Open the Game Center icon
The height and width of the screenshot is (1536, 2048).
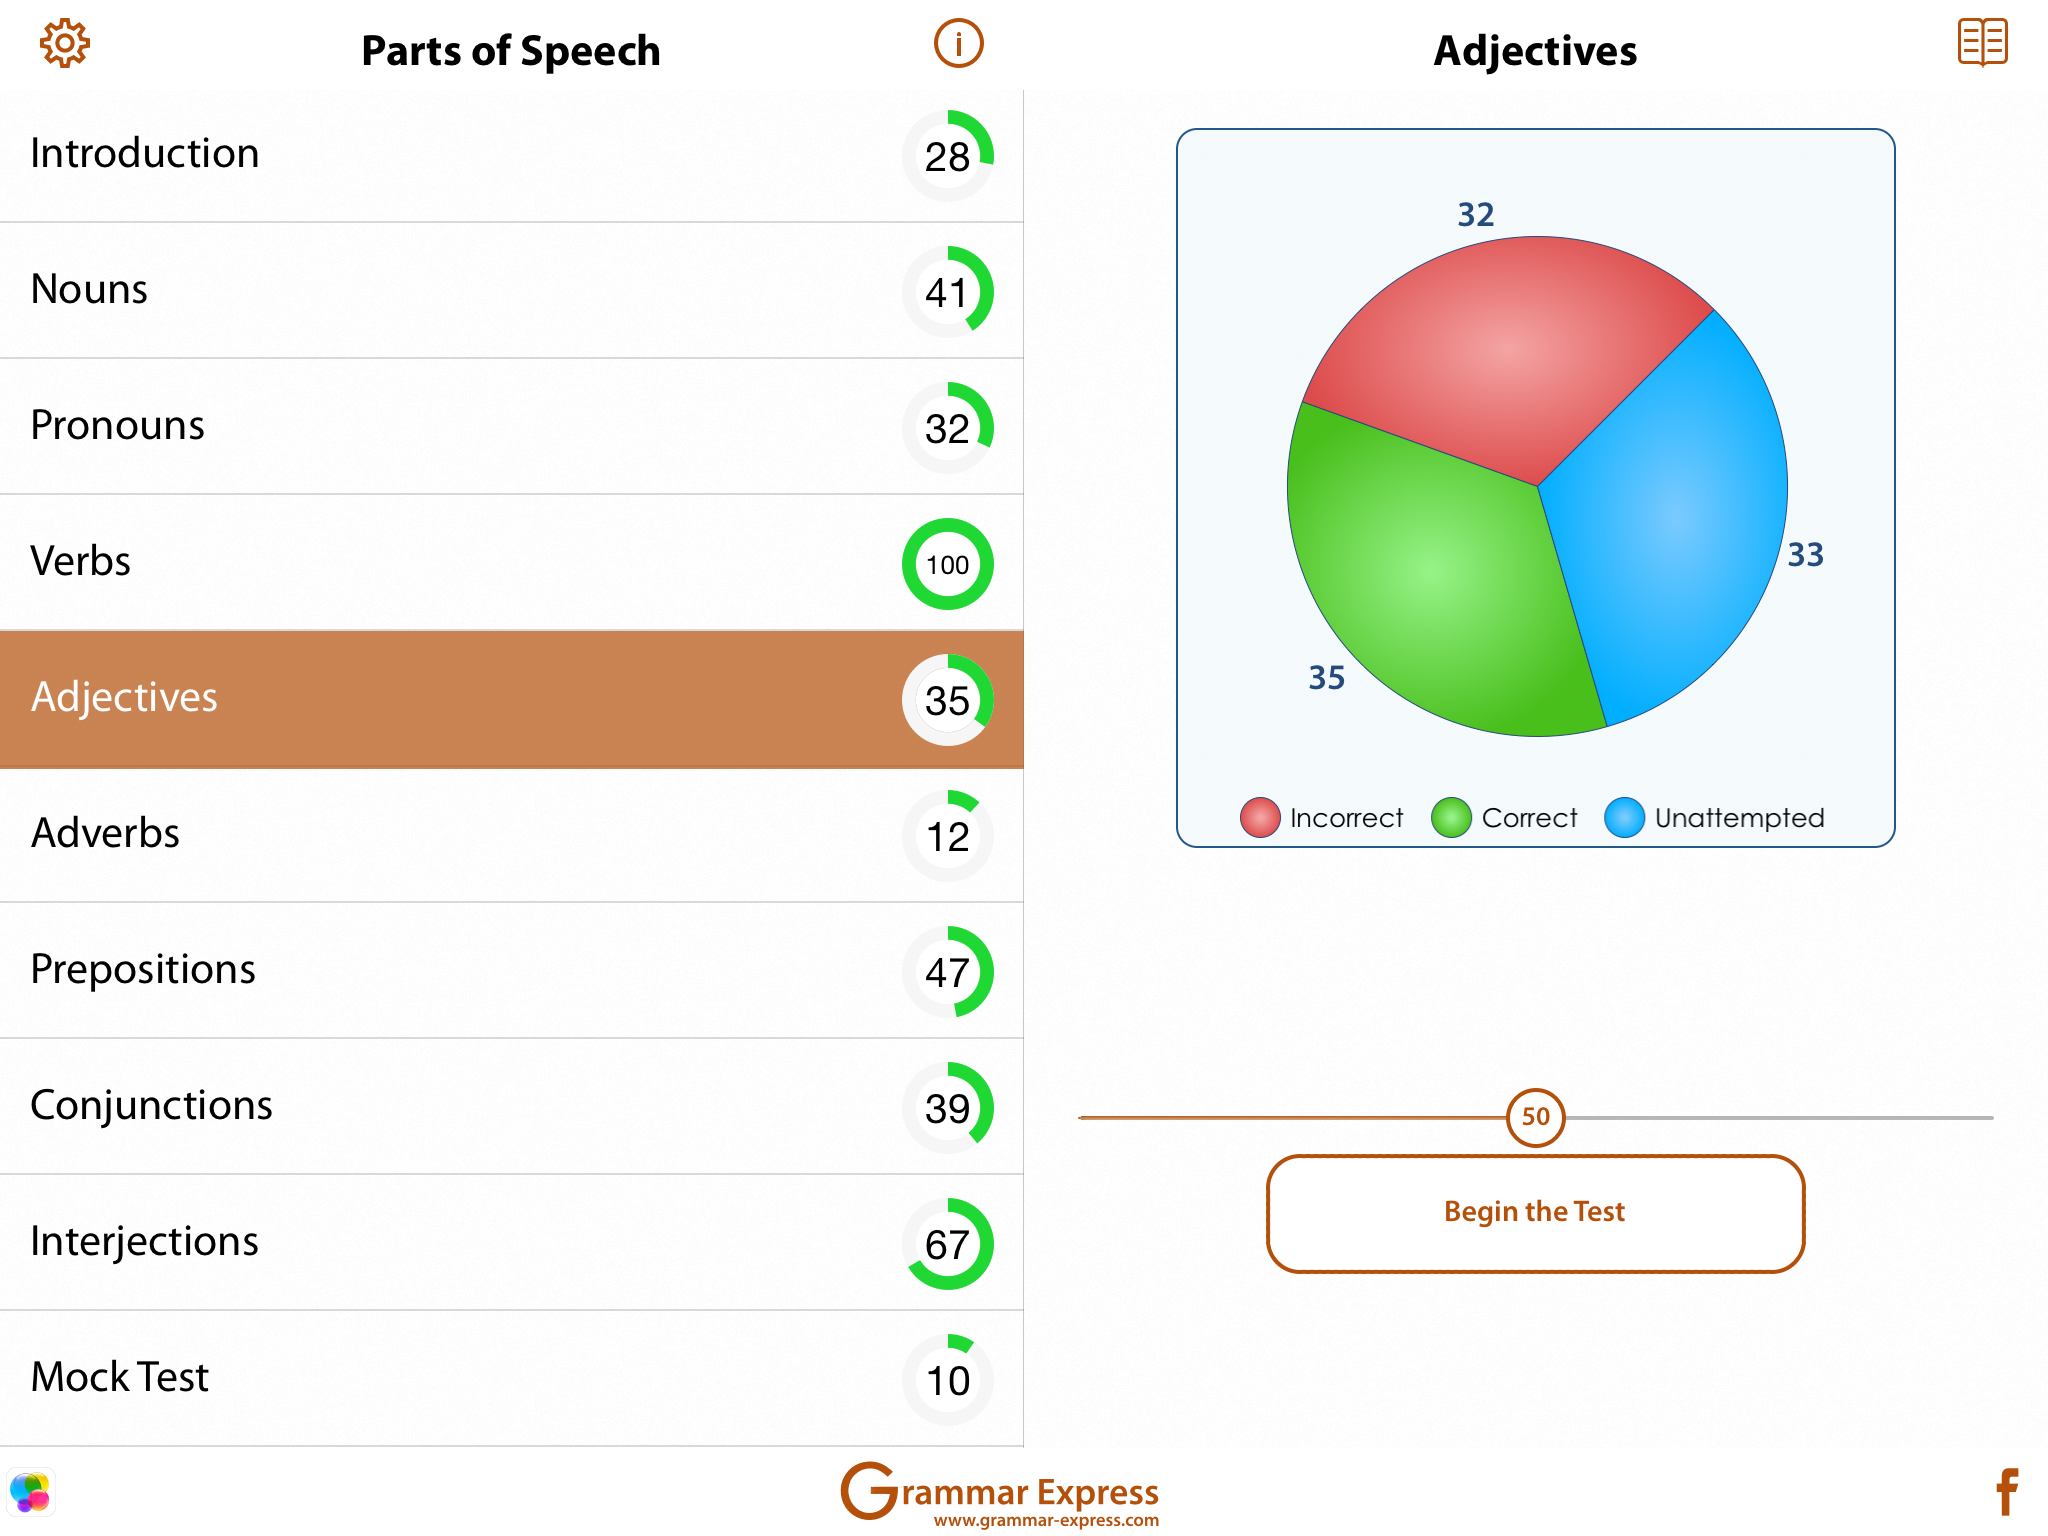tap(31, 1493)
